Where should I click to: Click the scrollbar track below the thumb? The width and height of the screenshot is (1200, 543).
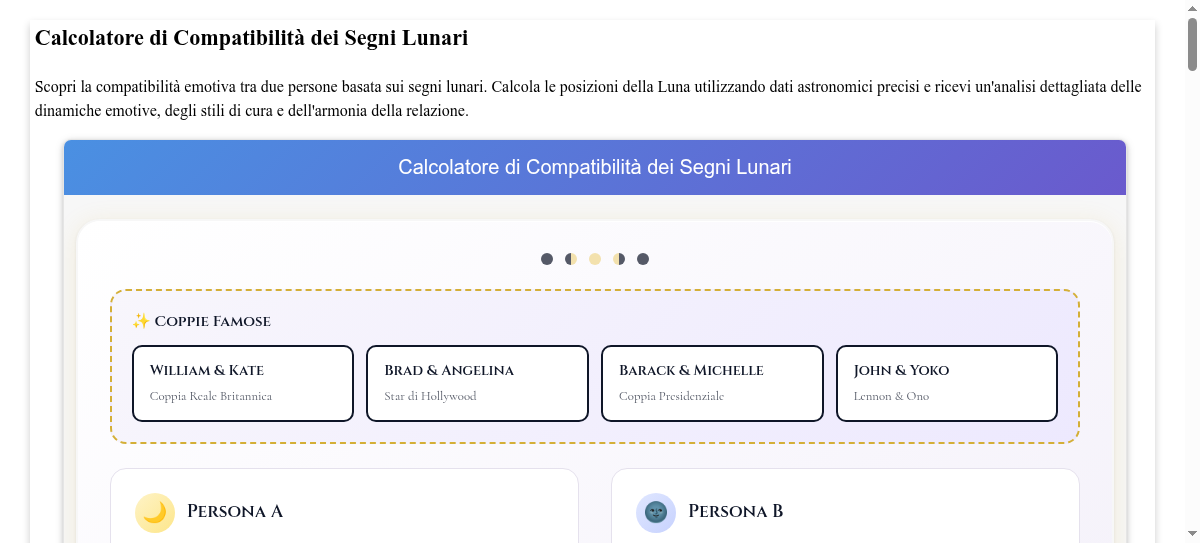coord(1191,300)
